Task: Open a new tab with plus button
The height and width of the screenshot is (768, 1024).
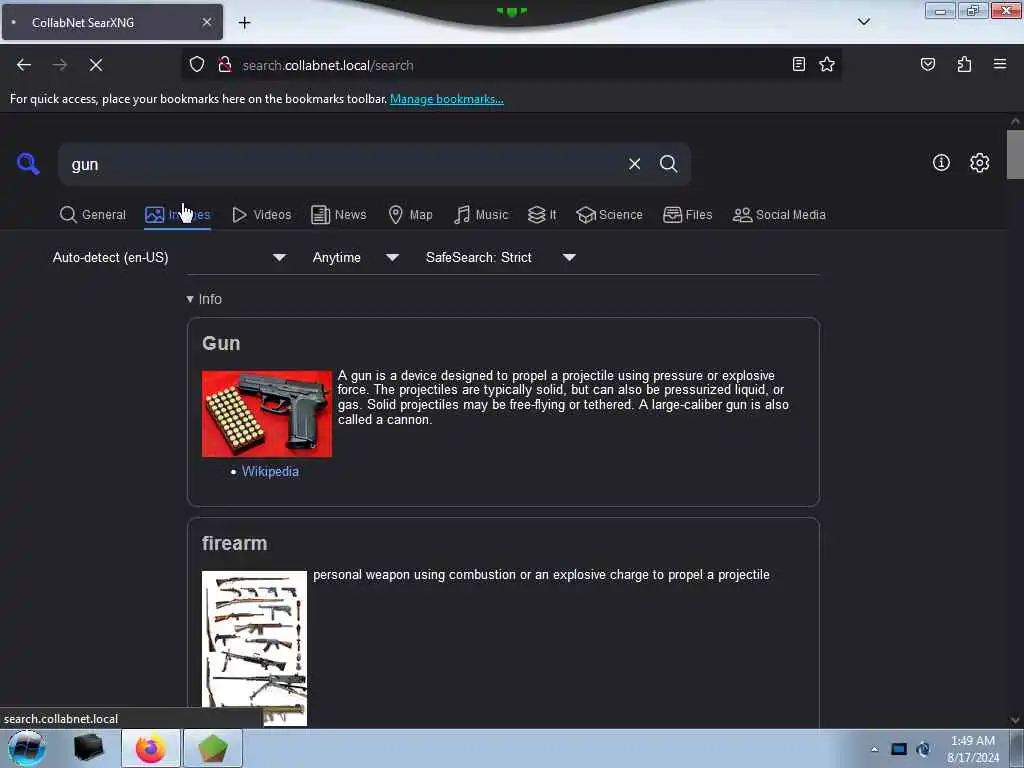Action: (x=244, y=23)
